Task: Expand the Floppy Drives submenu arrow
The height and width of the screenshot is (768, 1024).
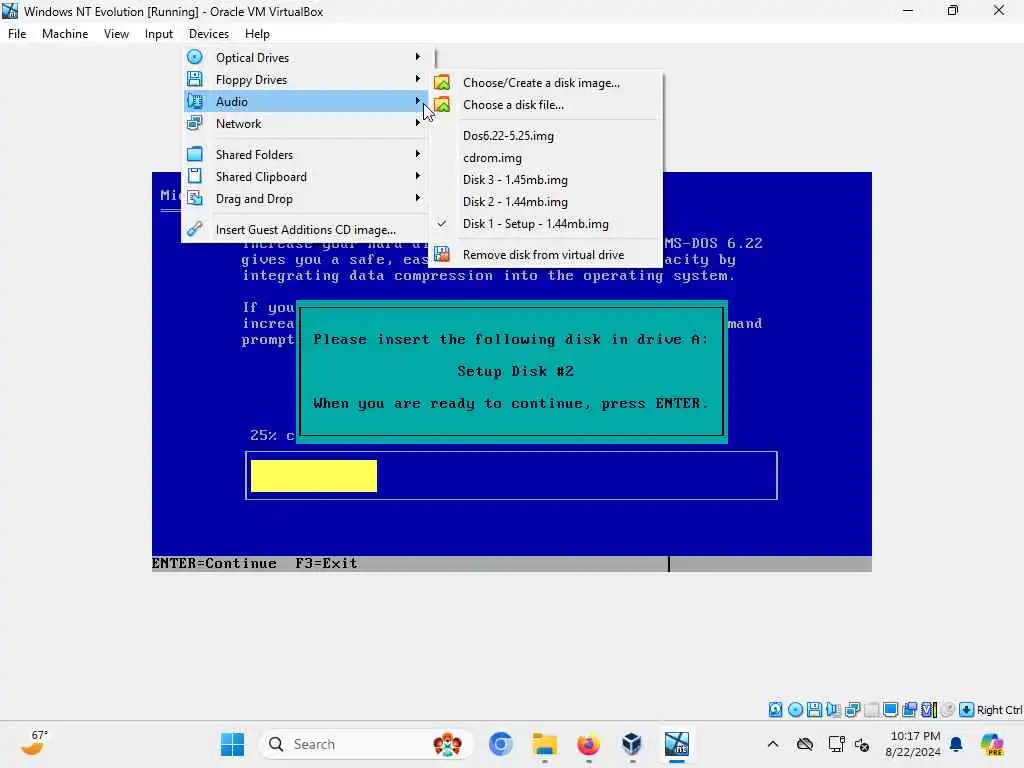Action: pos(418,79)
